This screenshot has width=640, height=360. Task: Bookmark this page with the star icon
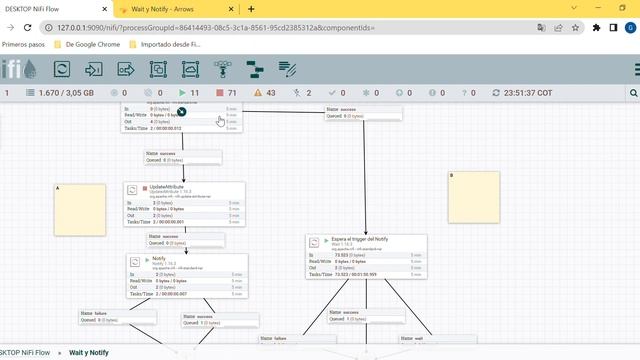[575, 28]
